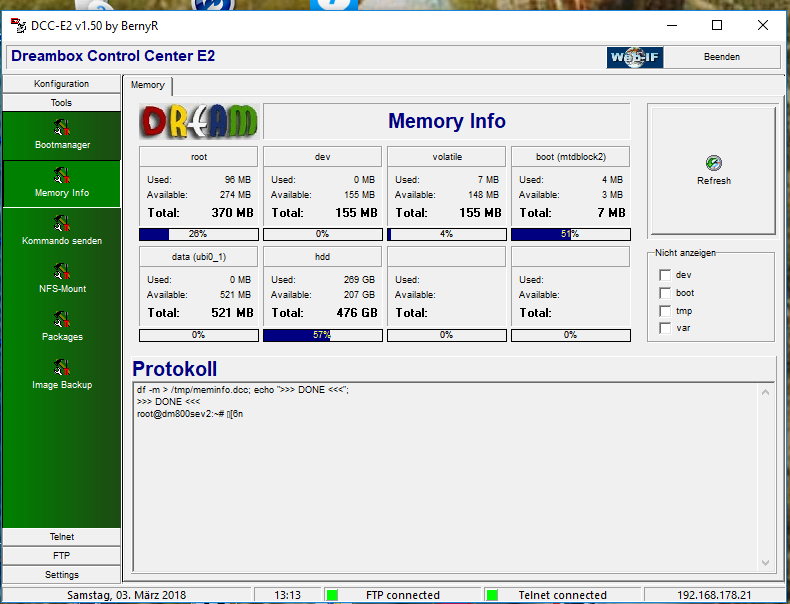Viewport: 790px width, 604px height.
Task: Click the DCC-E2 title bar app icon
Action: coord(18,25)
